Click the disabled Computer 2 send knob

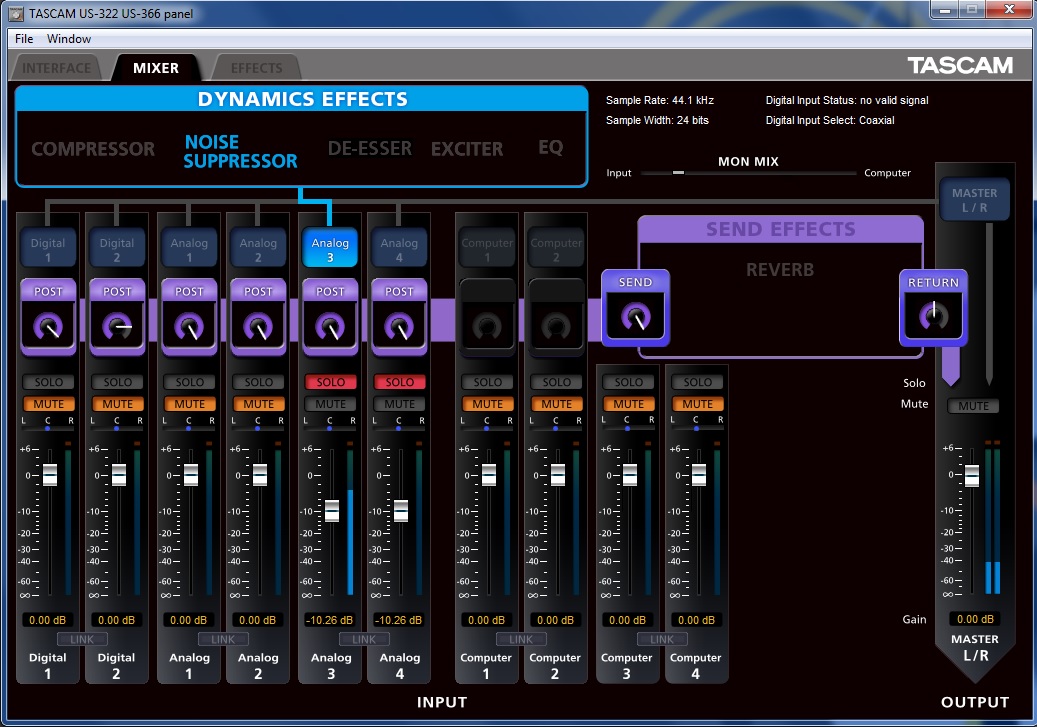(556, 326)
